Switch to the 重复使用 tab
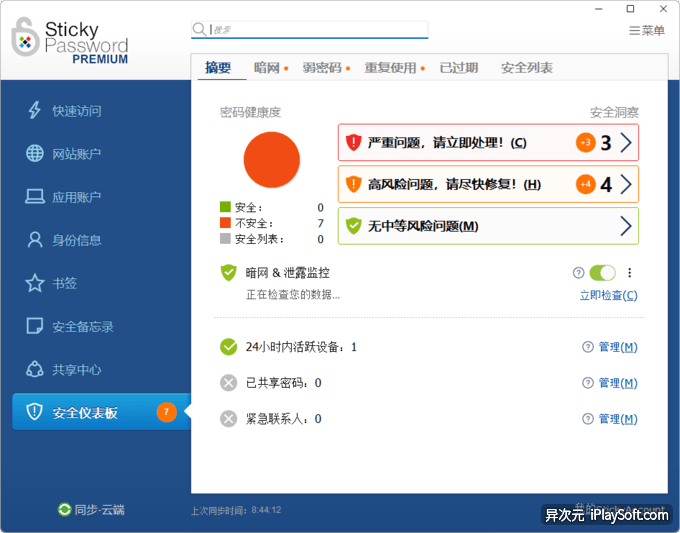The image size is (680, 533). 390,68
